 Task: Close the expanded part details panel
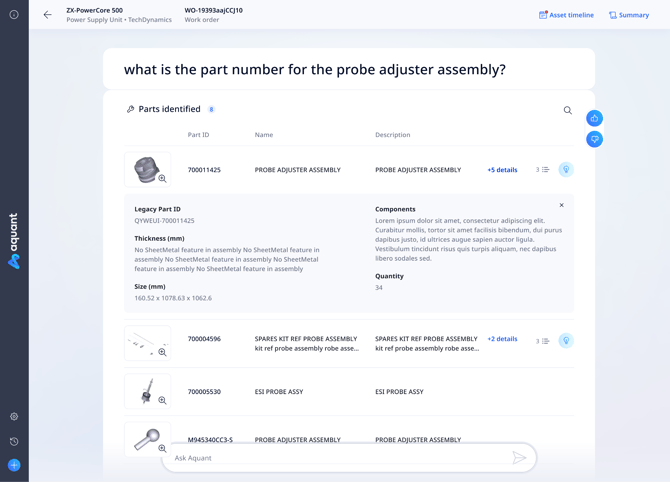pos(561,205)
